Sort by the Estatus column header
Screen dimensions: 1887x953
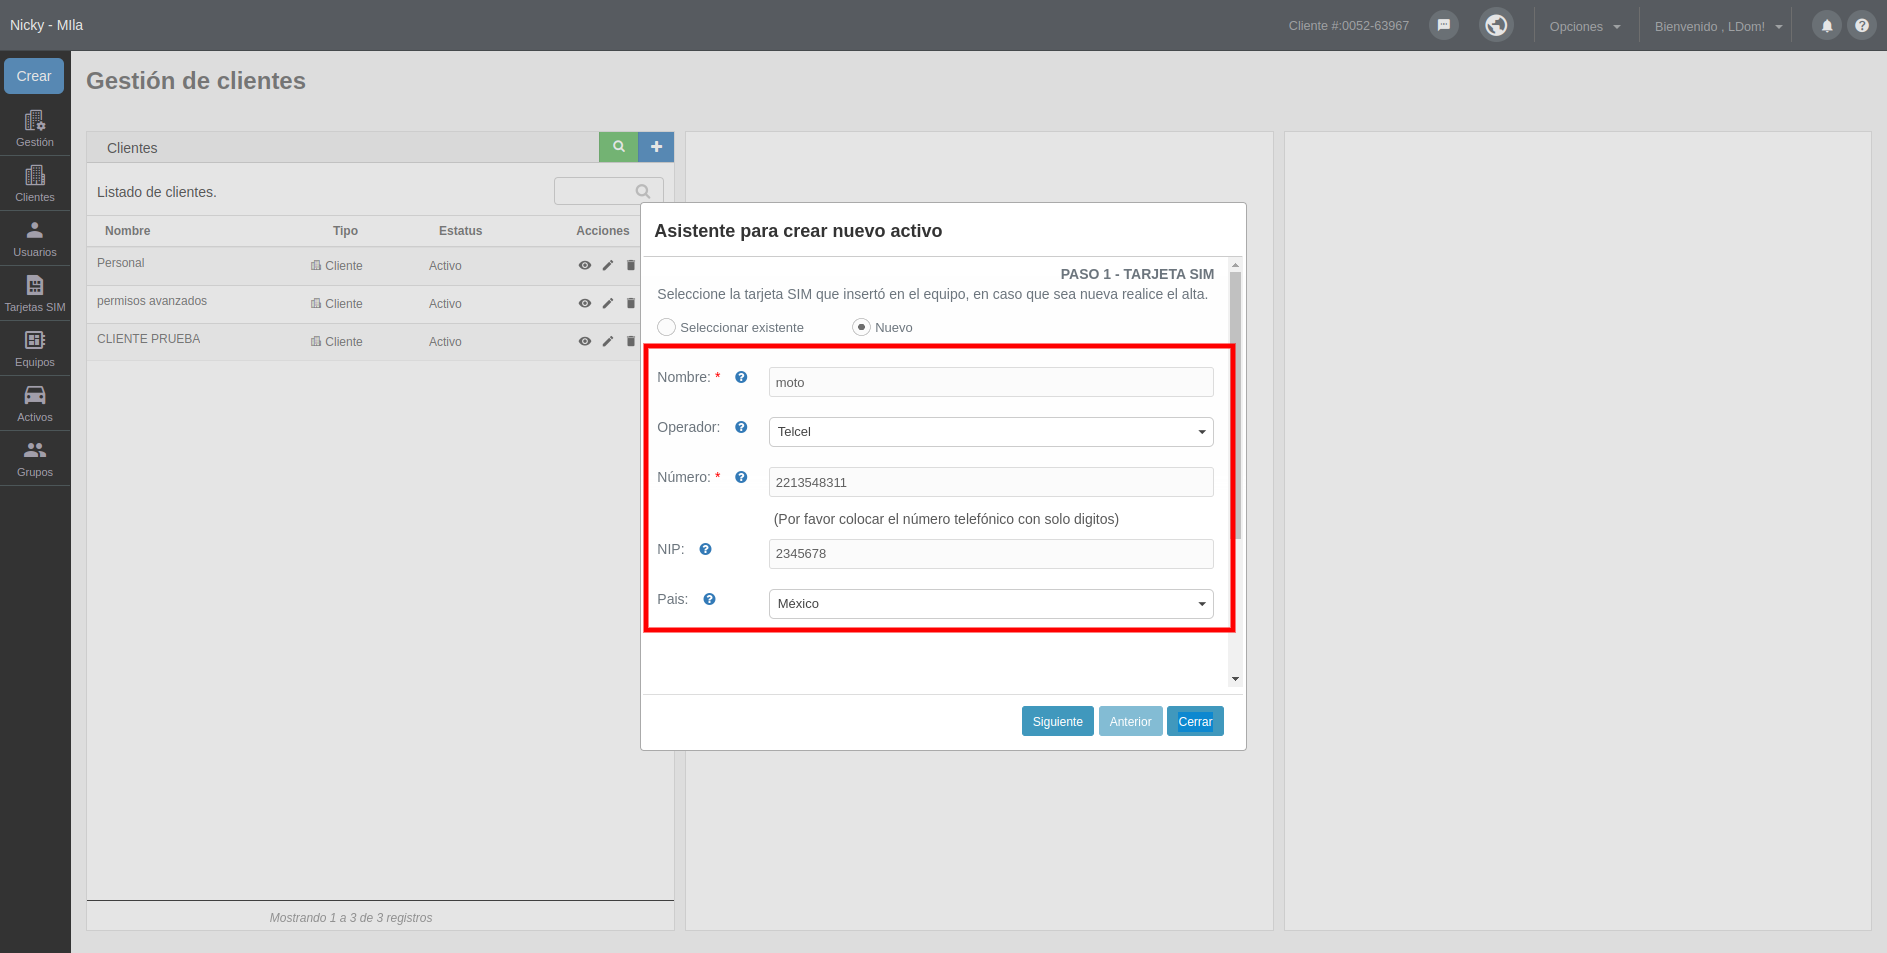pyautogui.click(x=460, y=231)
